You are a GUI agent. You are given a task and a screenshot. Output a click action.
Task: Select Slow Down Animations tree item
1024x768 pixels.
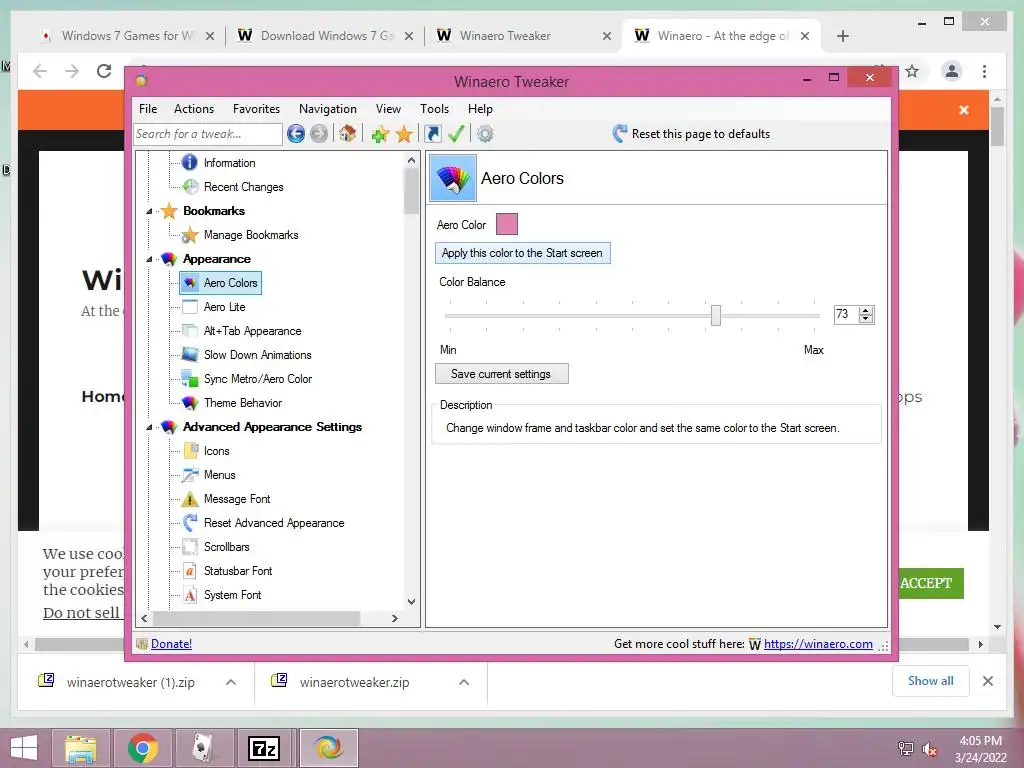tap(257, 355)
